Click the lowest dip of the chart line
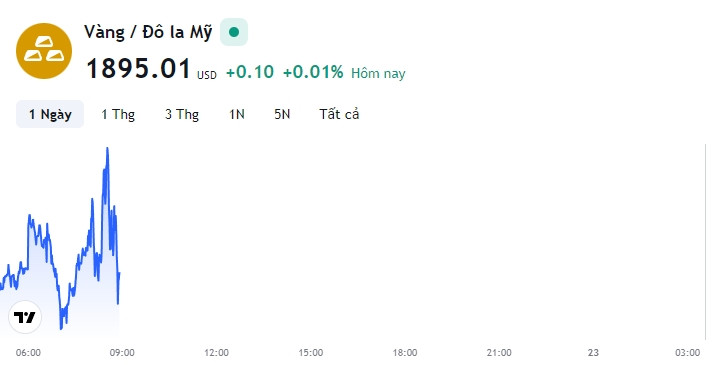 point(61,328)
